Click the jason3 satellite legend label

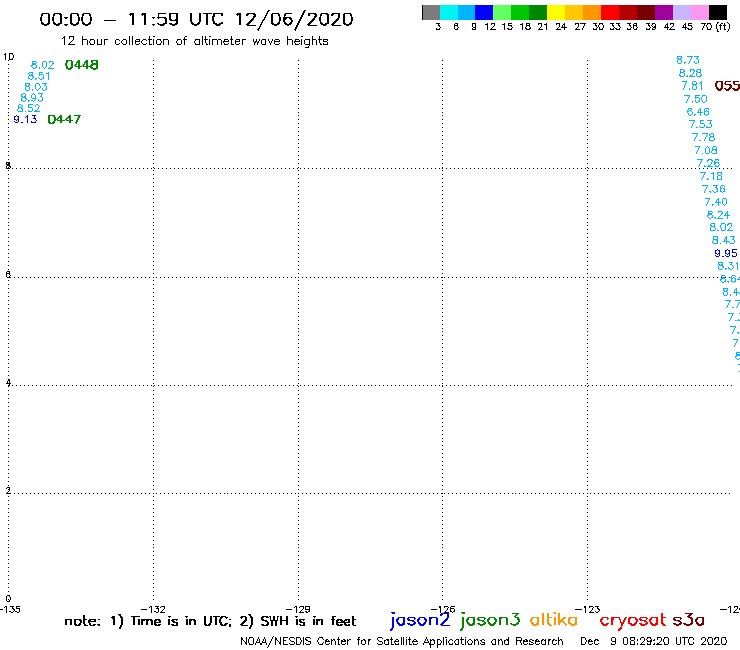490,620
